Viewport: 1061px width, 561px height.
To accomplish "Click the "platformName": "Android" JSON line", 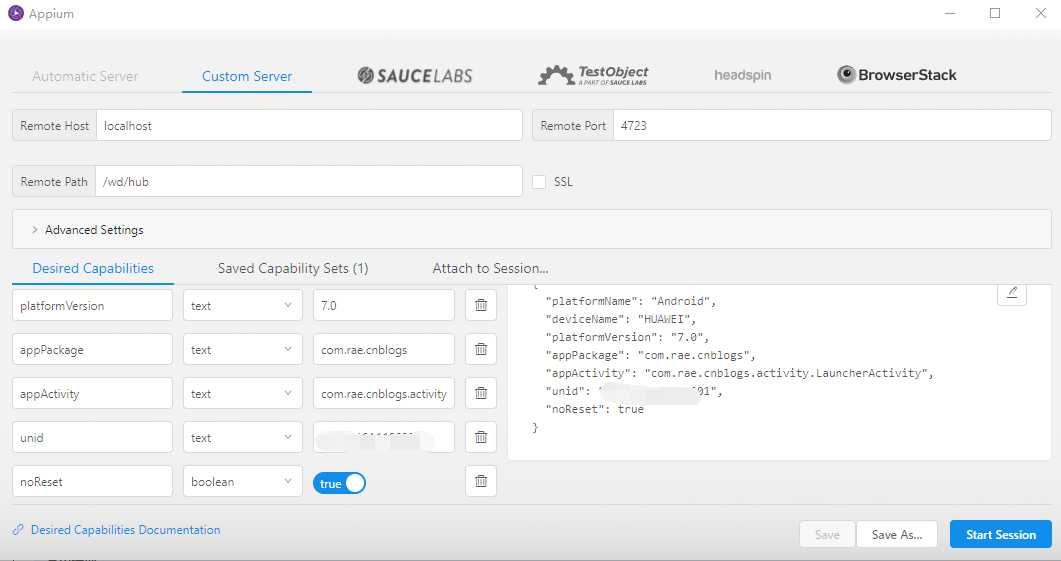I will coord(631,301).
